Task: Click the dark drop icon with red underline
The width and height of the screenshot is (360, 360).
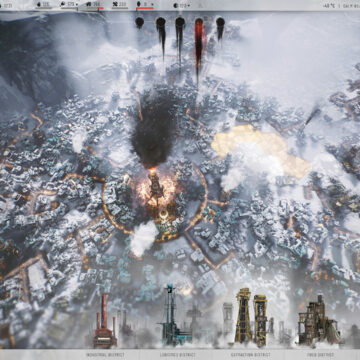Action: tap(139, 4)
